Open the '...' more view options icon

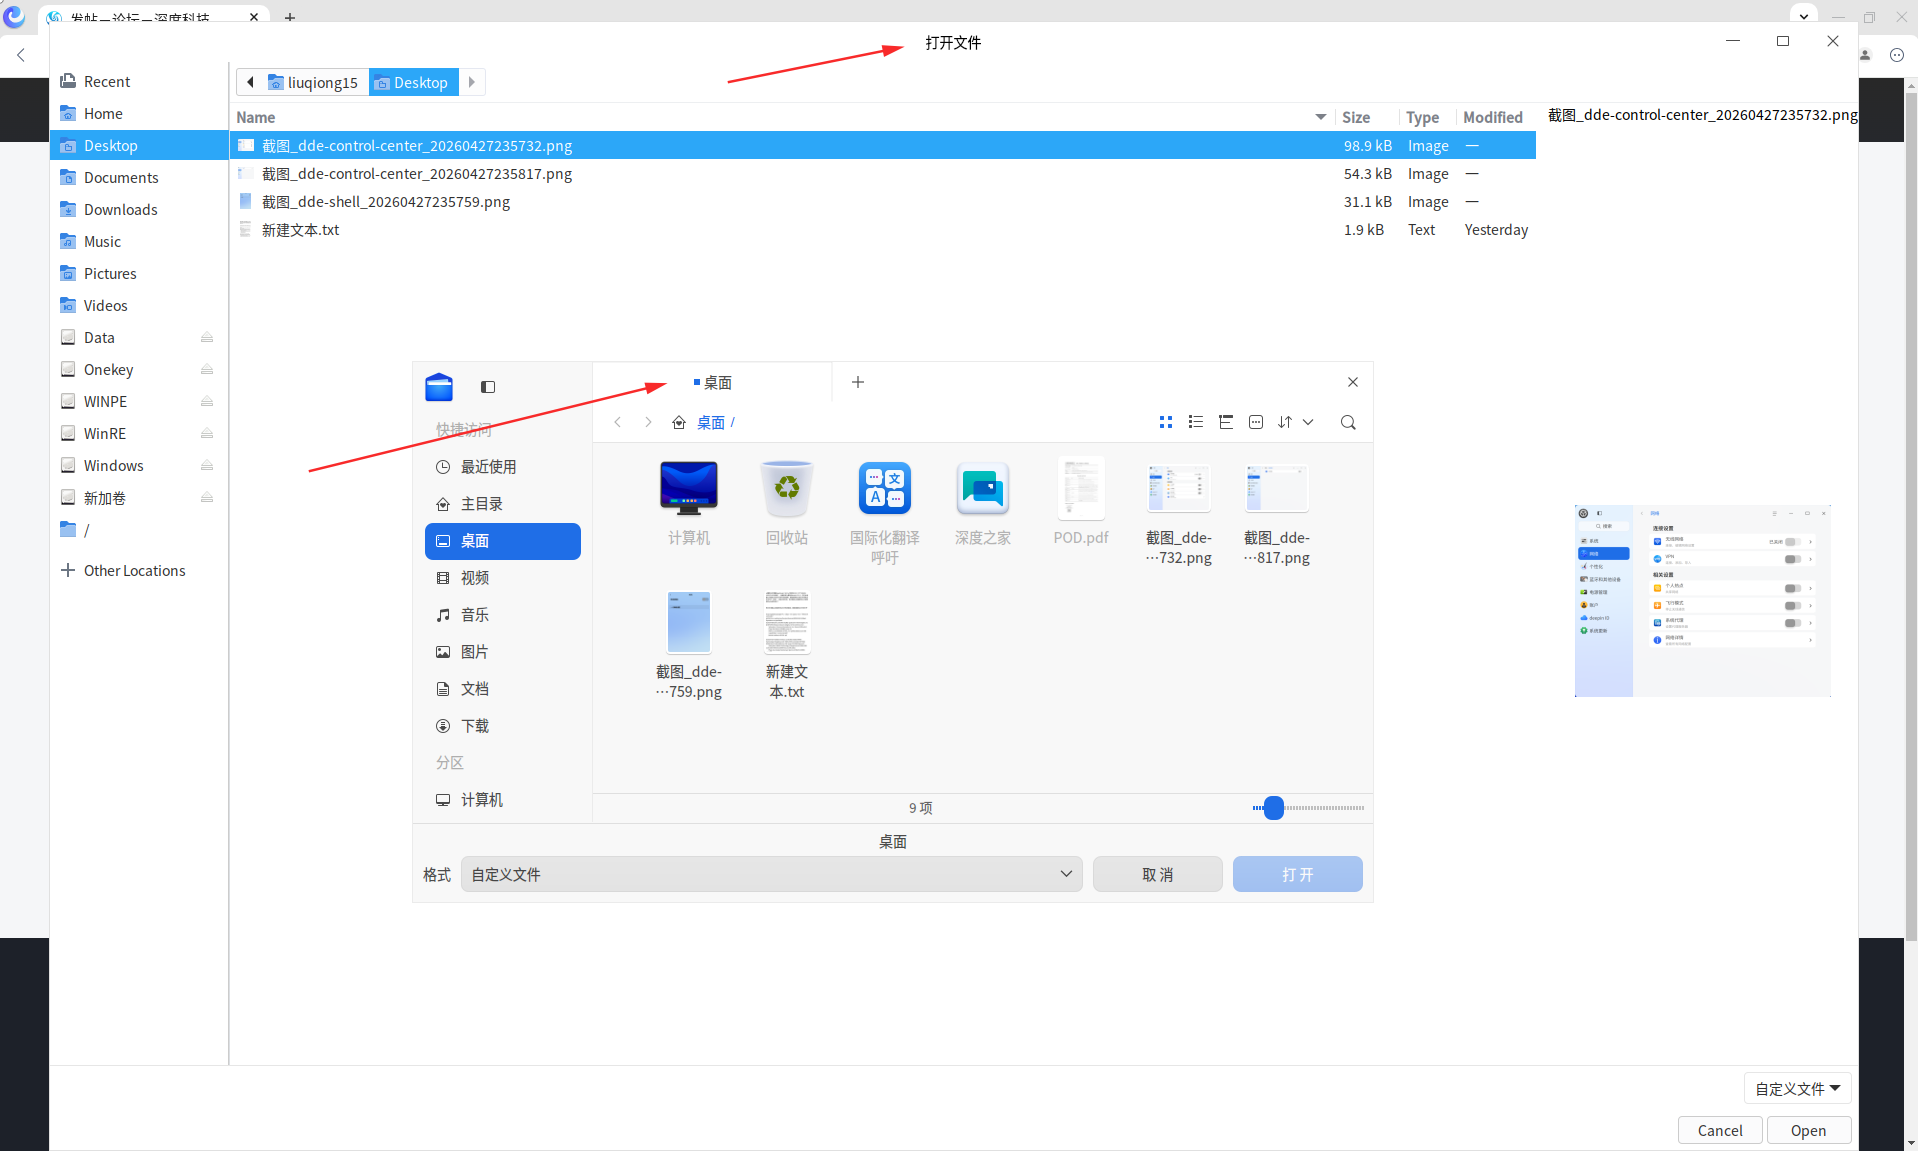1256,421
